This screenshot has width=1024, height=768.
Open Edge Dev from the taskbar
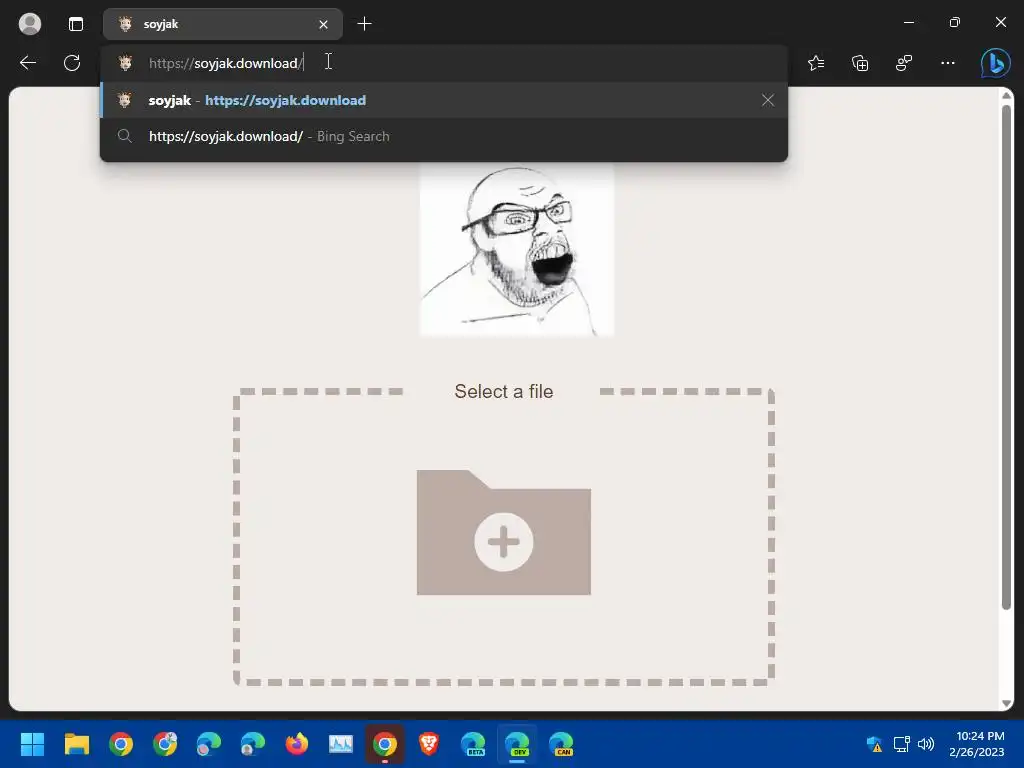[517, 744]
